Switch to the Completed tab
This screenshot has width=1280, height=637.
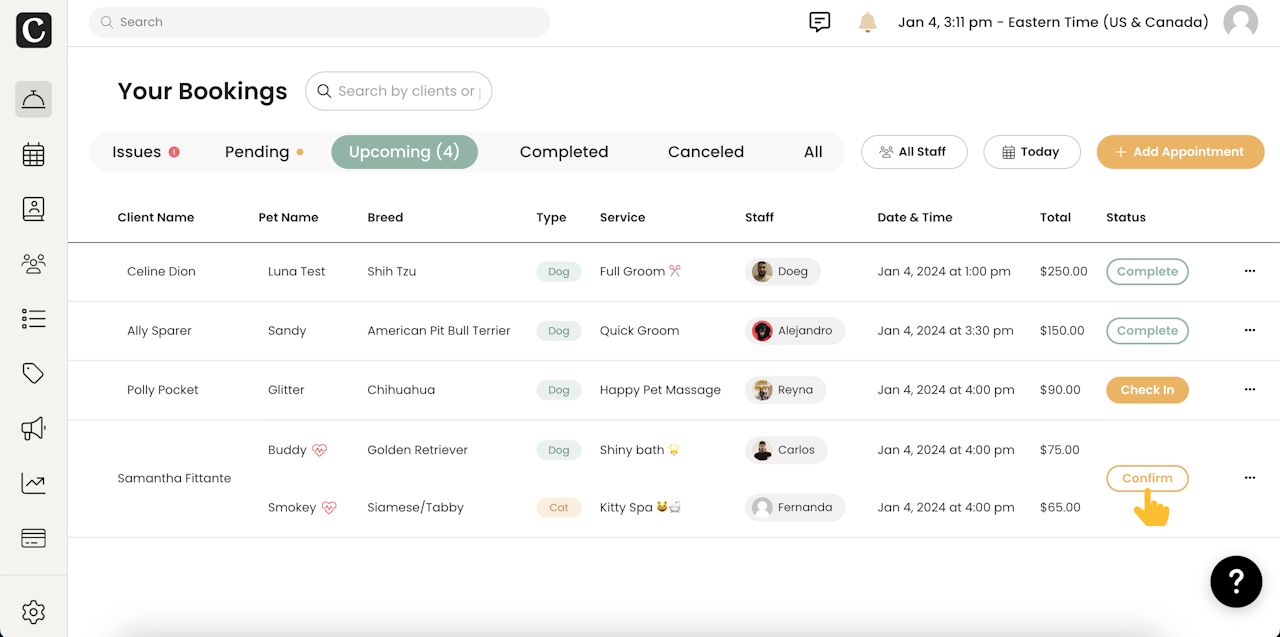[564, 152]
